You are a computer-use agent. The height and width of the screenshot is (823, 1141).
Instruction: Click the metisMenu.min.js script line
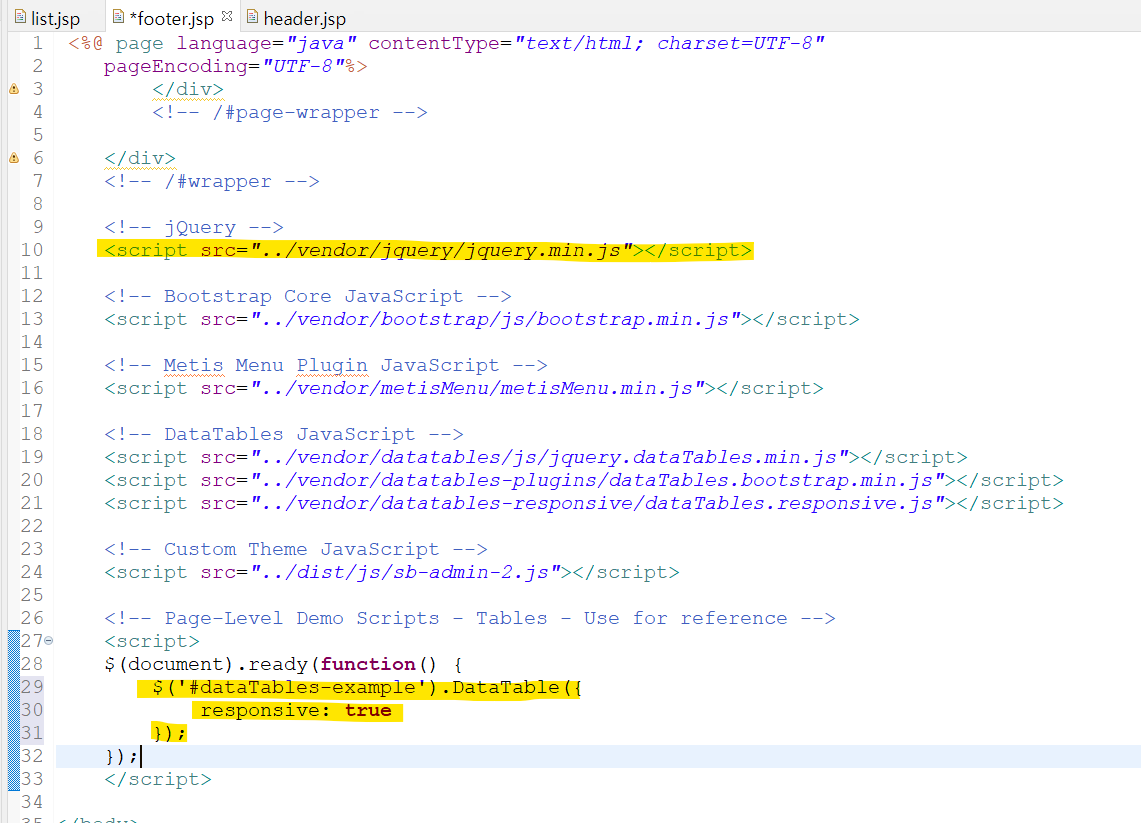tap(464, 389)
